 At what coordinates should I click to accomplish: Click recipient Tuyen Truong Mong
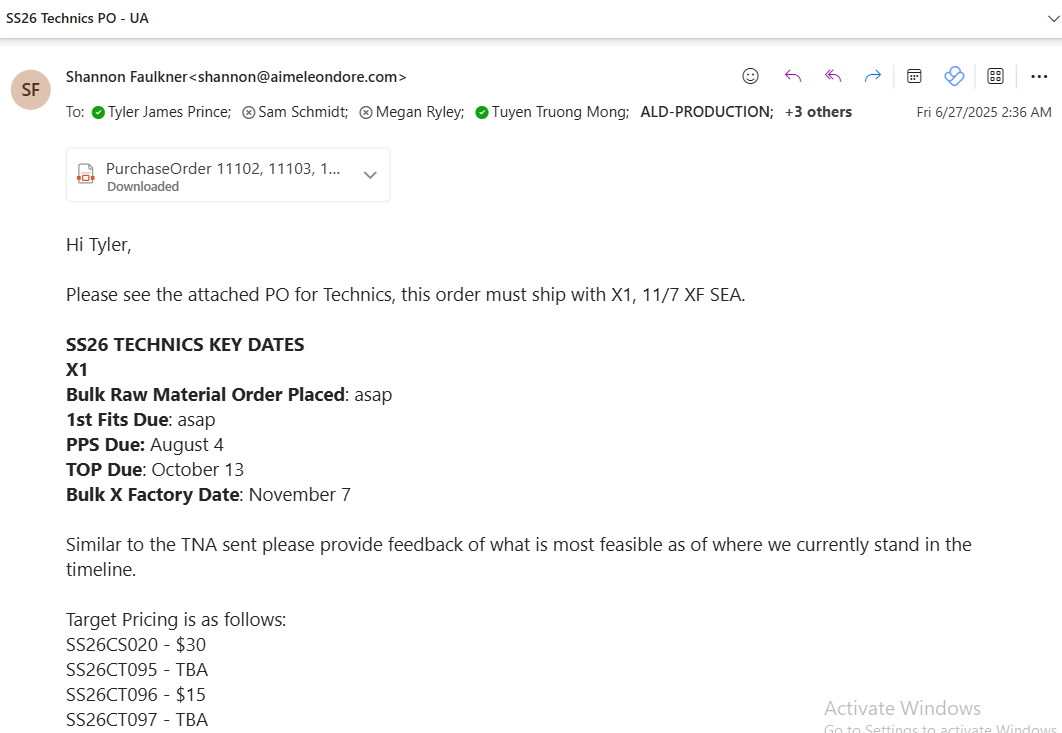click(x=560, y=112)
